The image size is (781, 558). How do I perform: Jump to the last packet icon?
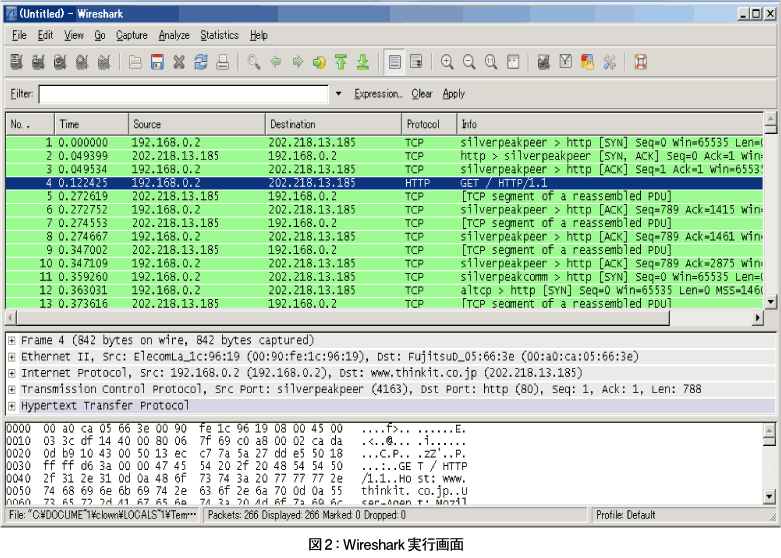363,62
